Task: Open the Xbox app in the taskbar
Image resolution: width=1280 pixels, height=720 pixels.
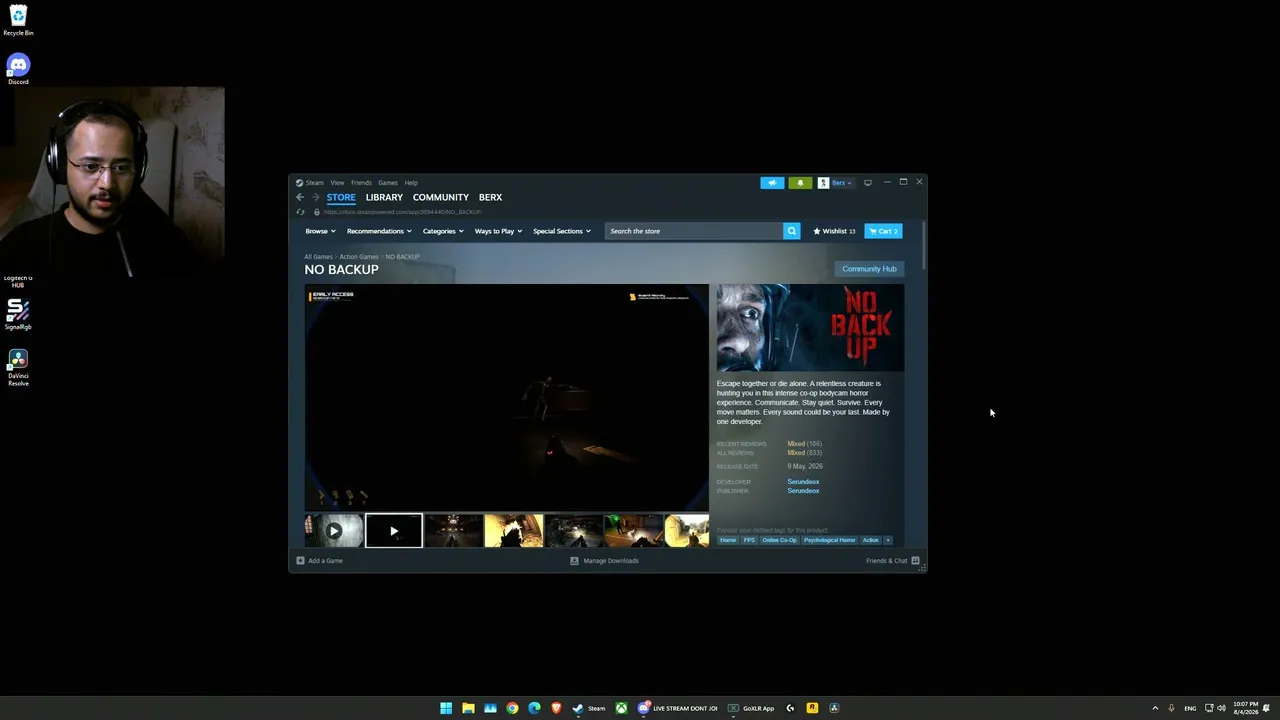Action: coord(621,708)
